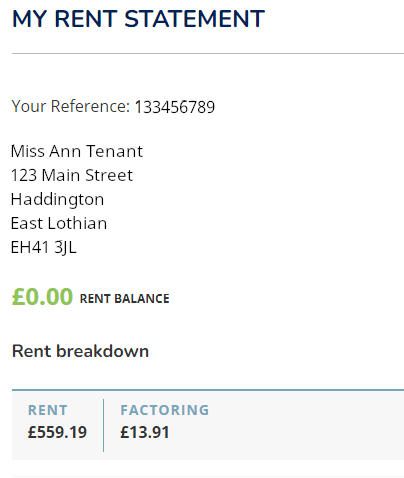Click the Rent breakdown heading
Image resolution: width=404 pixels, height=478 pixels.
tap(80, 351)
